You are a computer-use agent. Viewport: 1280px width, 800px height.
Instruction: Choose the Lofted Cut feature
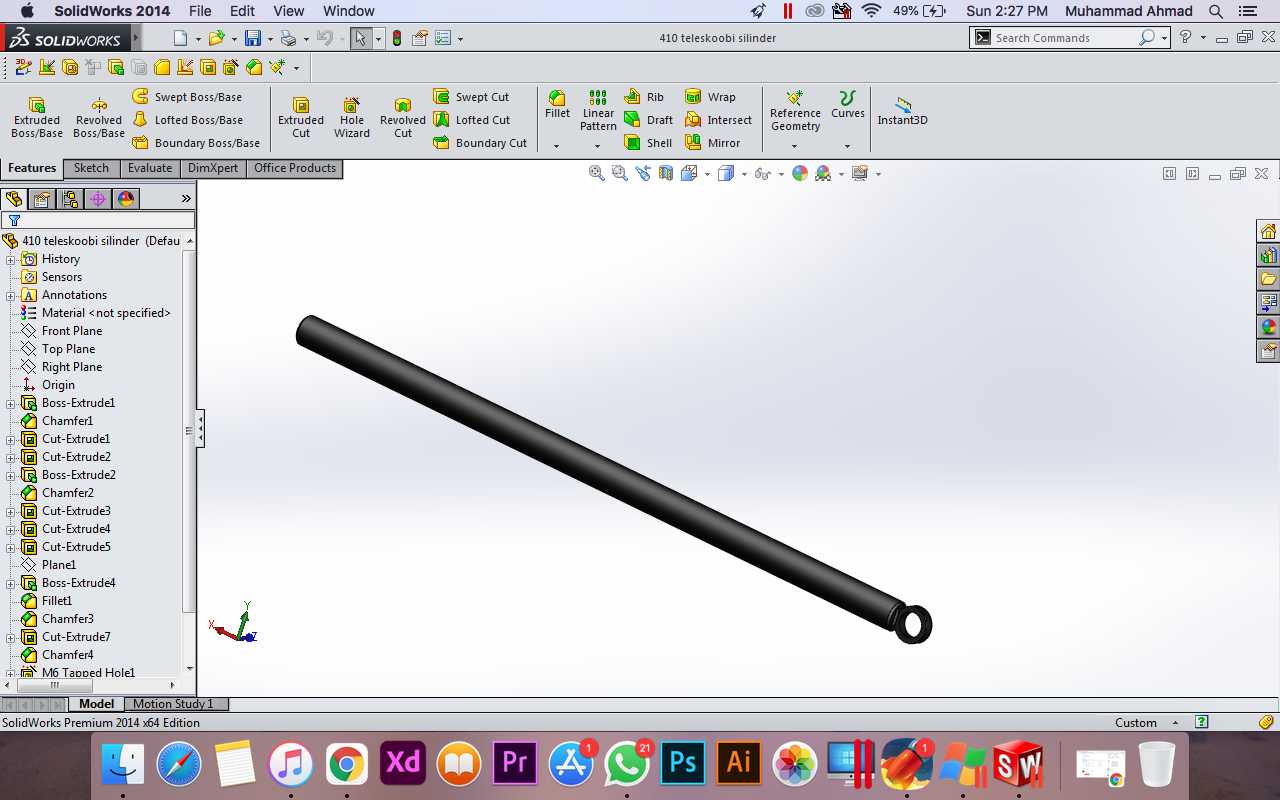coord(472,120)
